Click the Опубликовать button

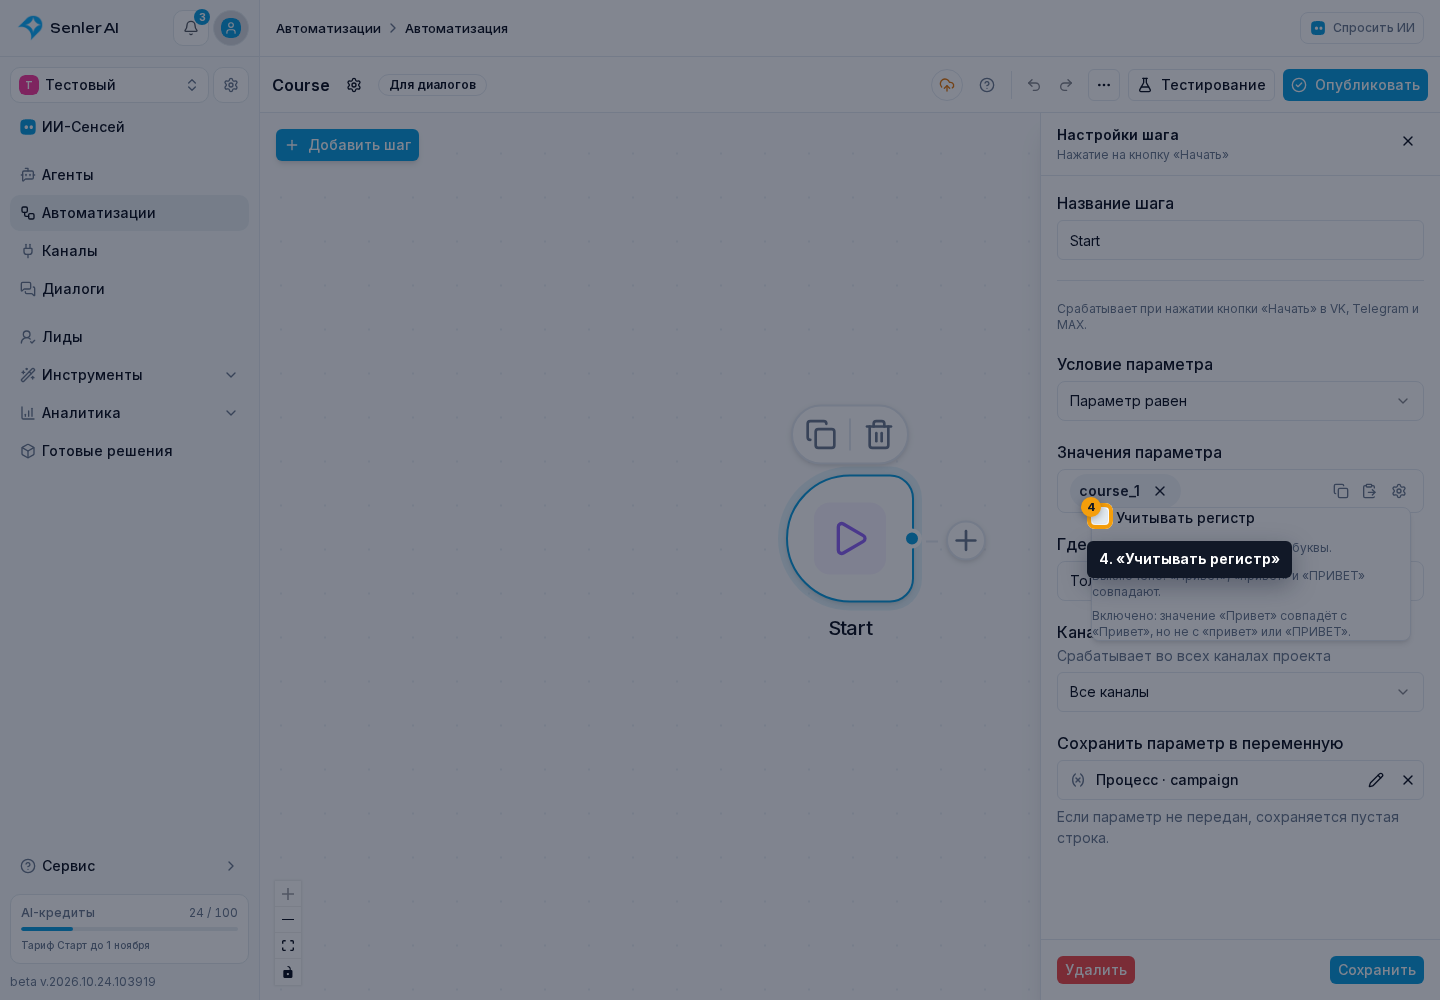(1355, 85)
